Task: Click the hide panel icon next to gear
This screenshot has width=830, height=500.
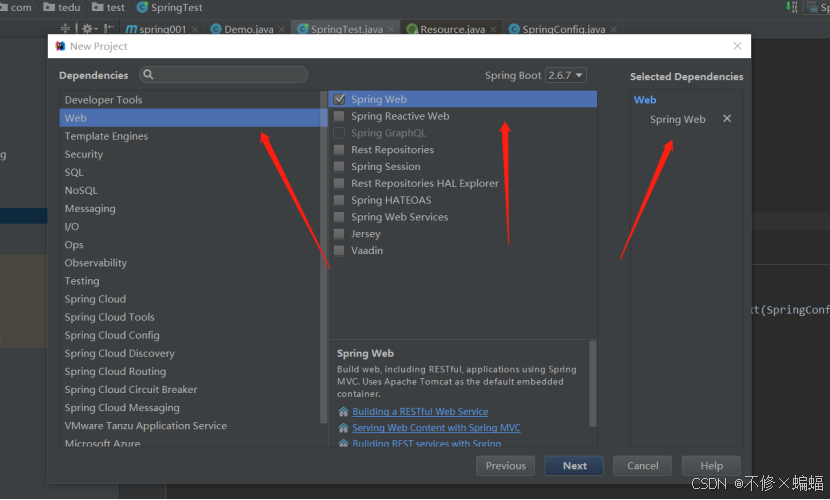Action: [109, 29]
